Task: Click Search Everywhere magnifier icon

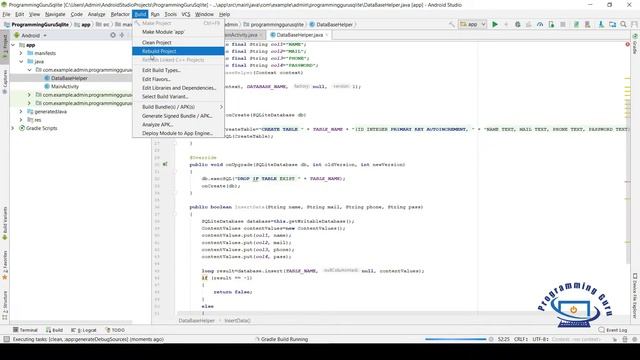Action: [x=623, y=24]
